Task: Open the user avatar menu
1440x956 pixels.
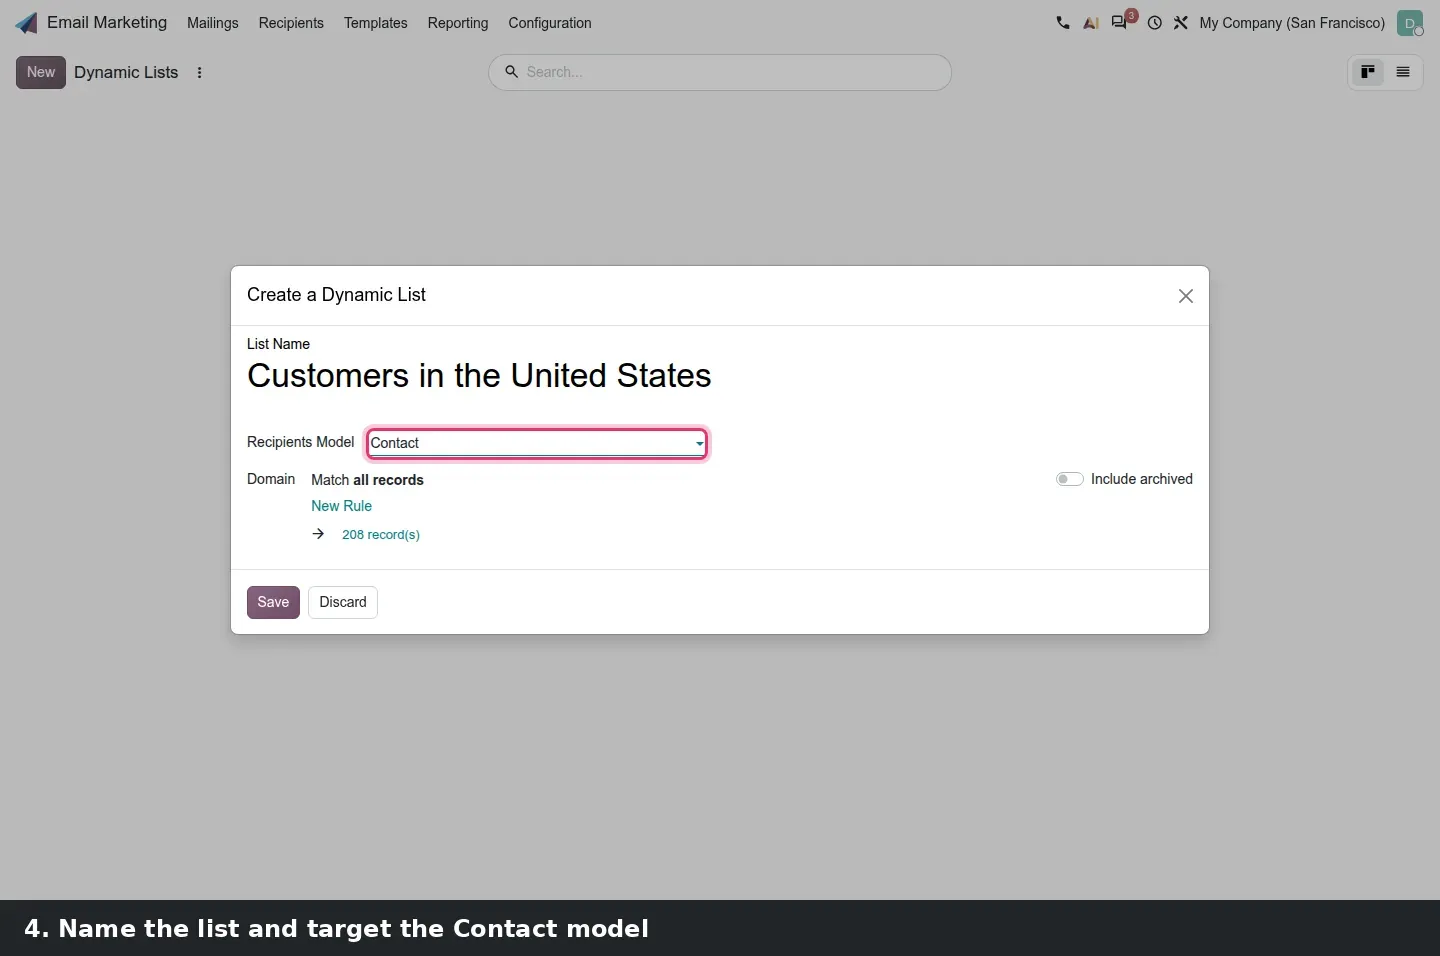Action: coord(1410,23)
